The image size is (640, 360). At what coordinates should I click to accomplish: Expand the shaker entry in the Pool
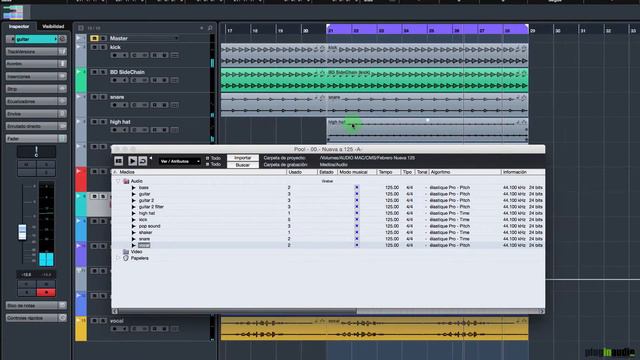click(133, 233)
